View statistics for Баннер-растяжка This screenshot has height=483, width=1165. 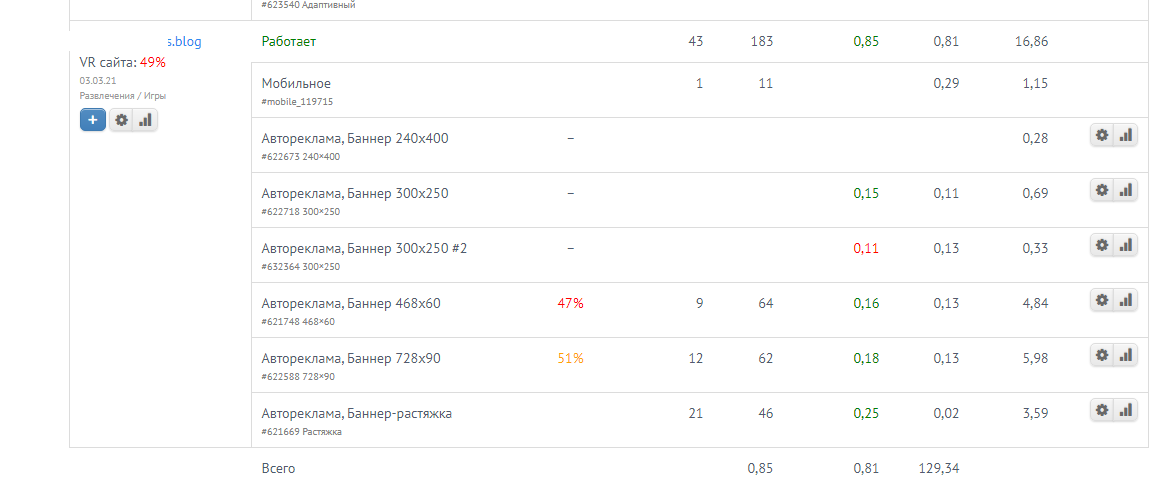[1125, 410]
